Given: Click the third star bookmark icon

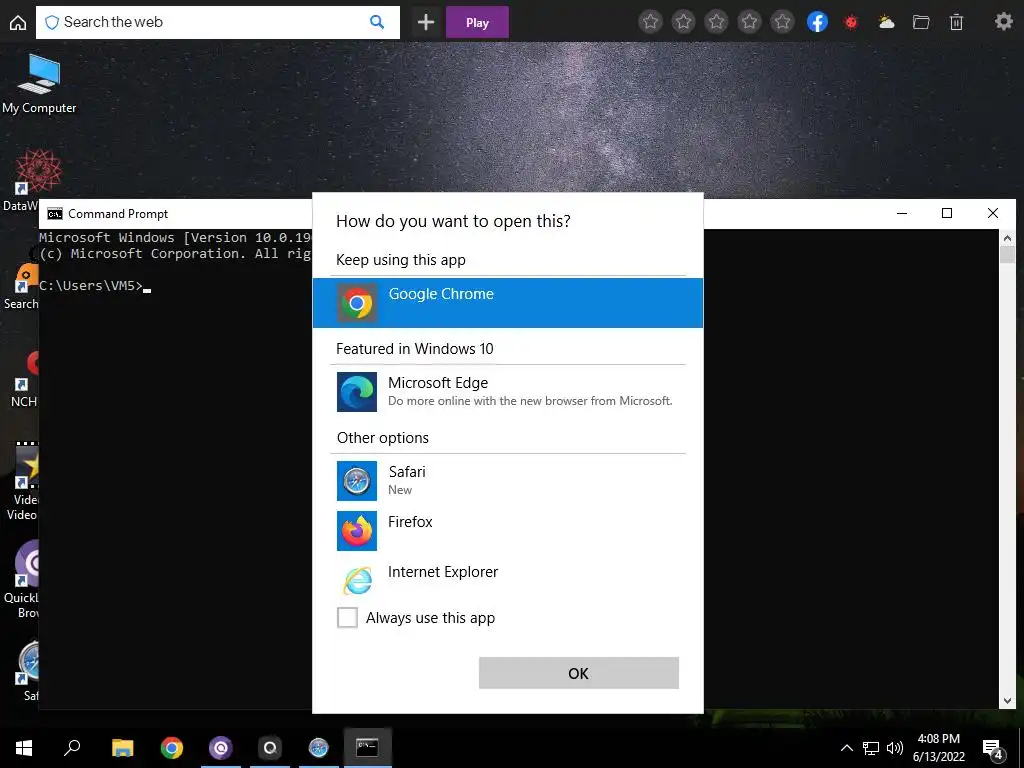Looking at the screenshot, I should click(716, 22).
